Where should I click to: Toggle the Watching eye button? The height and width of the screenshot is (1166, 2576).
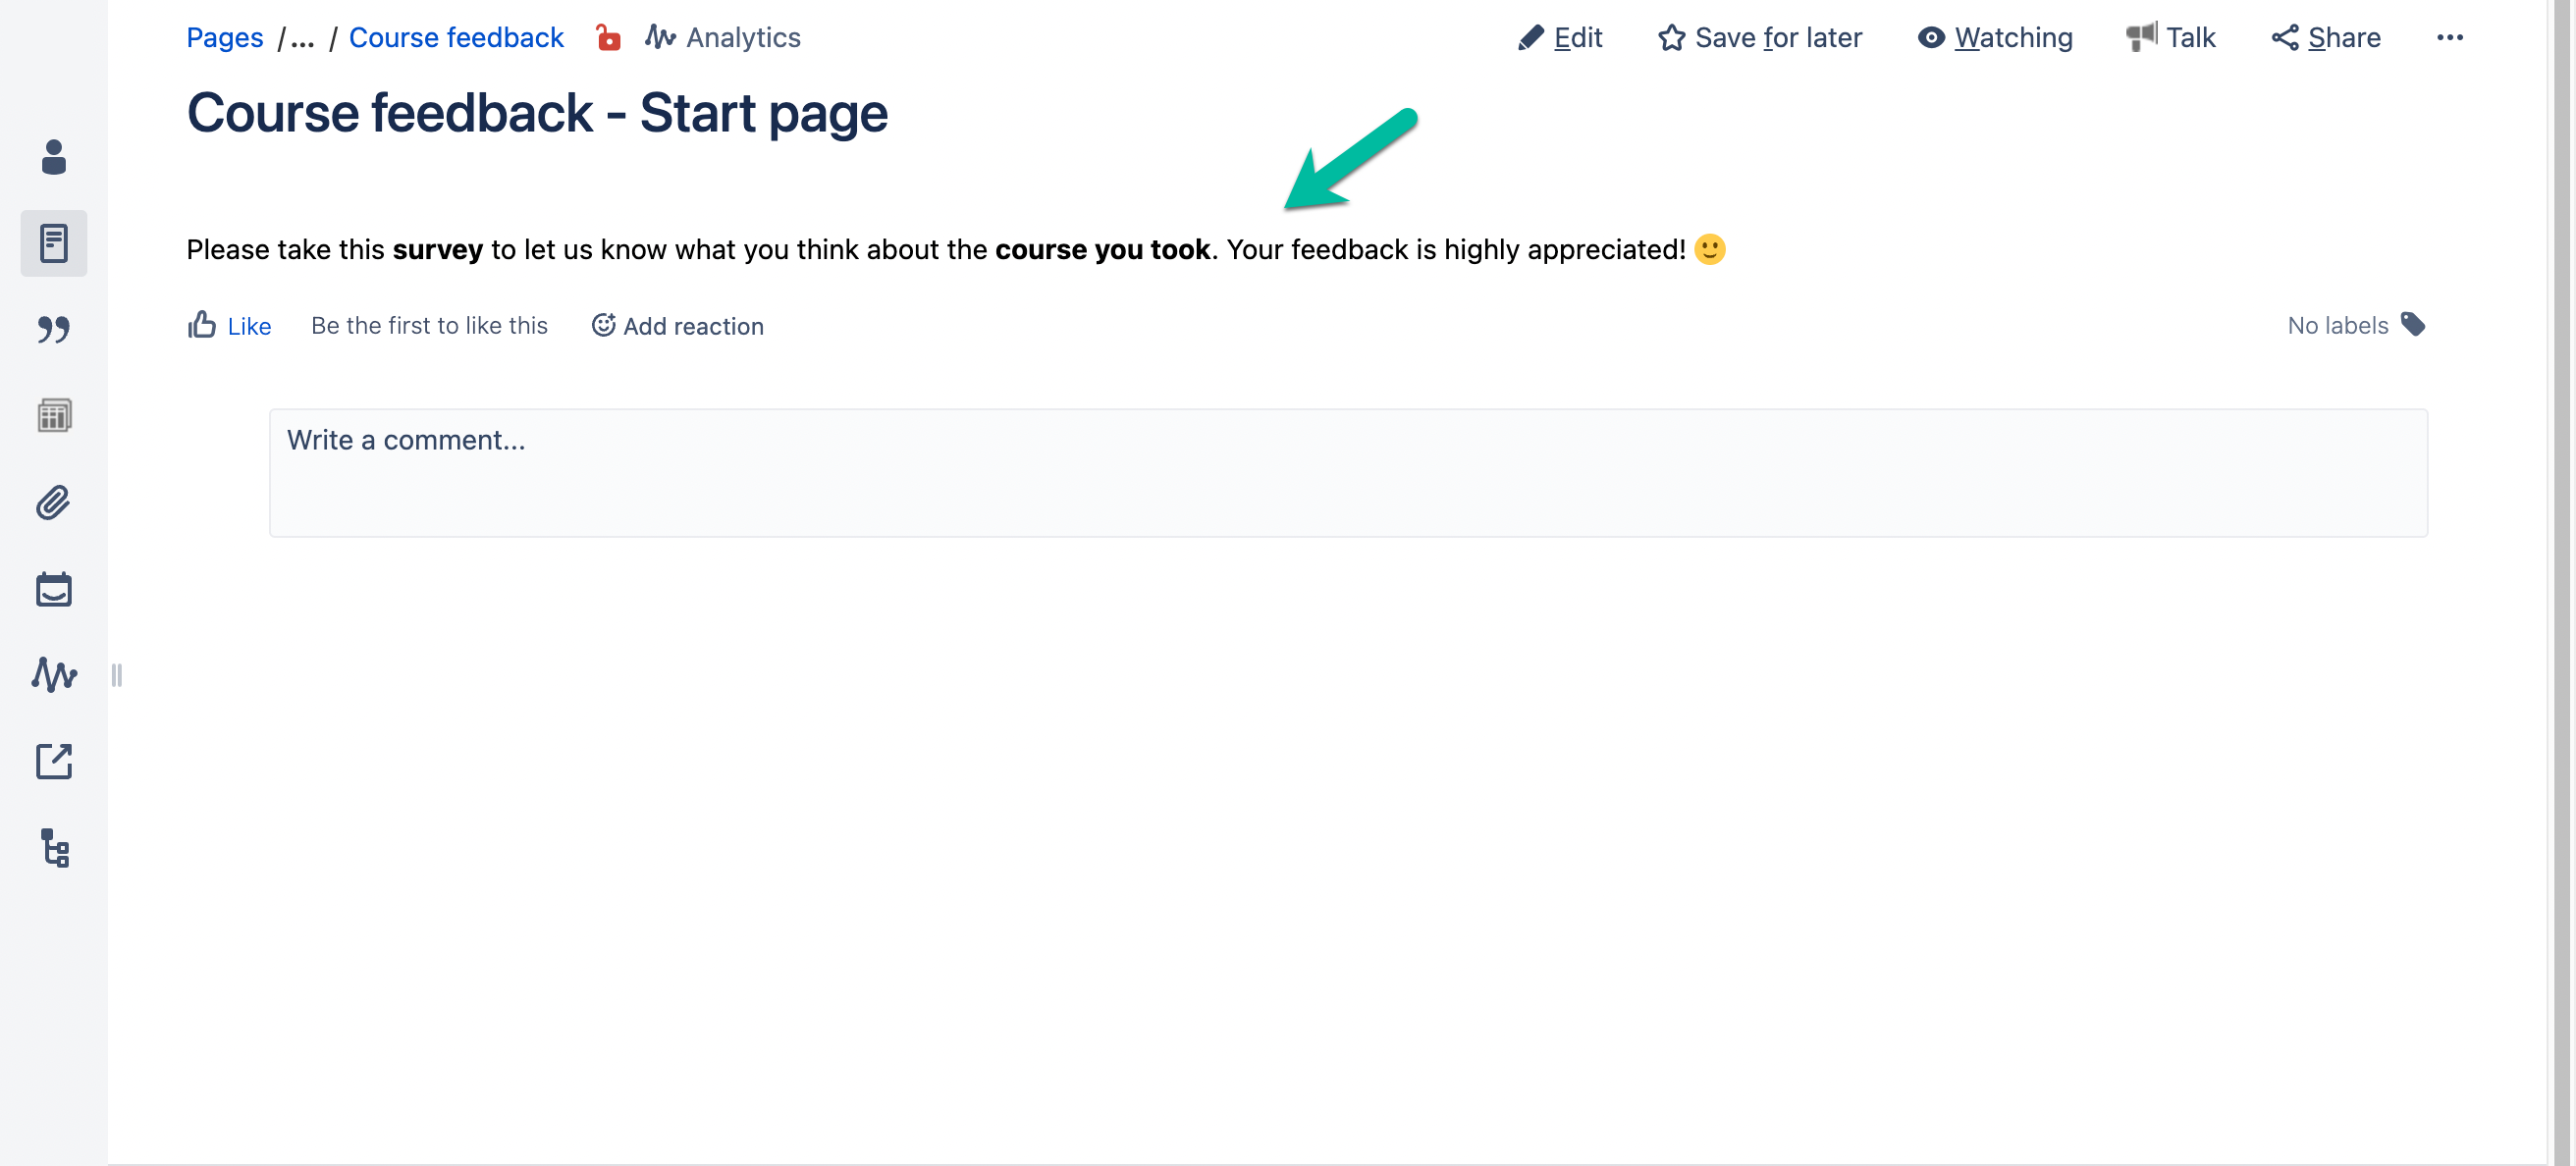(1995, 38)
